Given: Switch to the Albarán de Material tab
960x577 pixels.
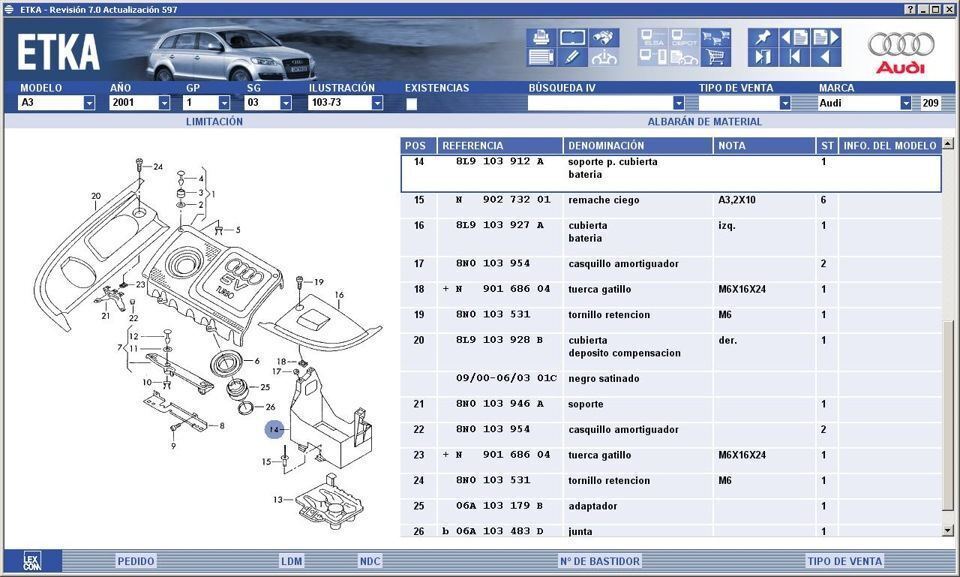Looking at the screenshot, I should [x=704, y=122].
